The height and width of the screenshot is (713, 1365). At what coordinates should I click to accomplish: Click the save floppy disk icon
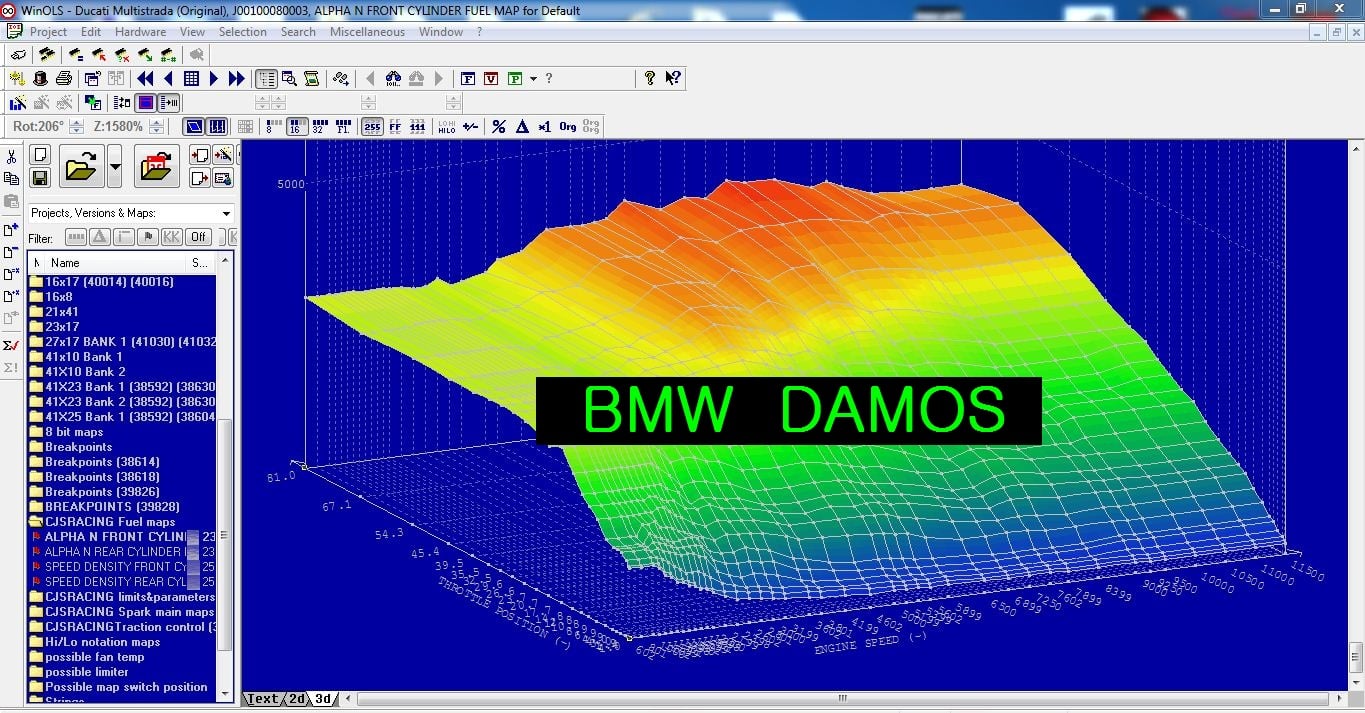(x=40, y=178)
